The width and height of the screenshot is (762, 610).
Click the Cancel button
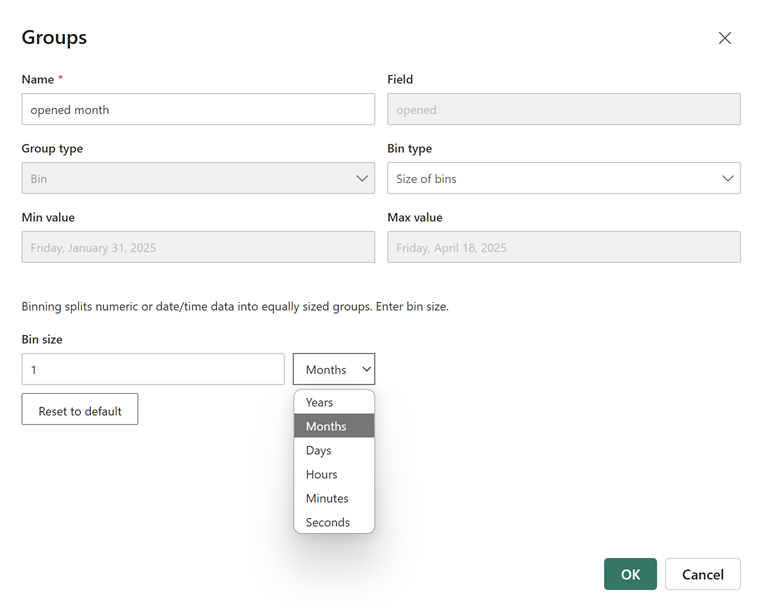[x=702, y=574]
